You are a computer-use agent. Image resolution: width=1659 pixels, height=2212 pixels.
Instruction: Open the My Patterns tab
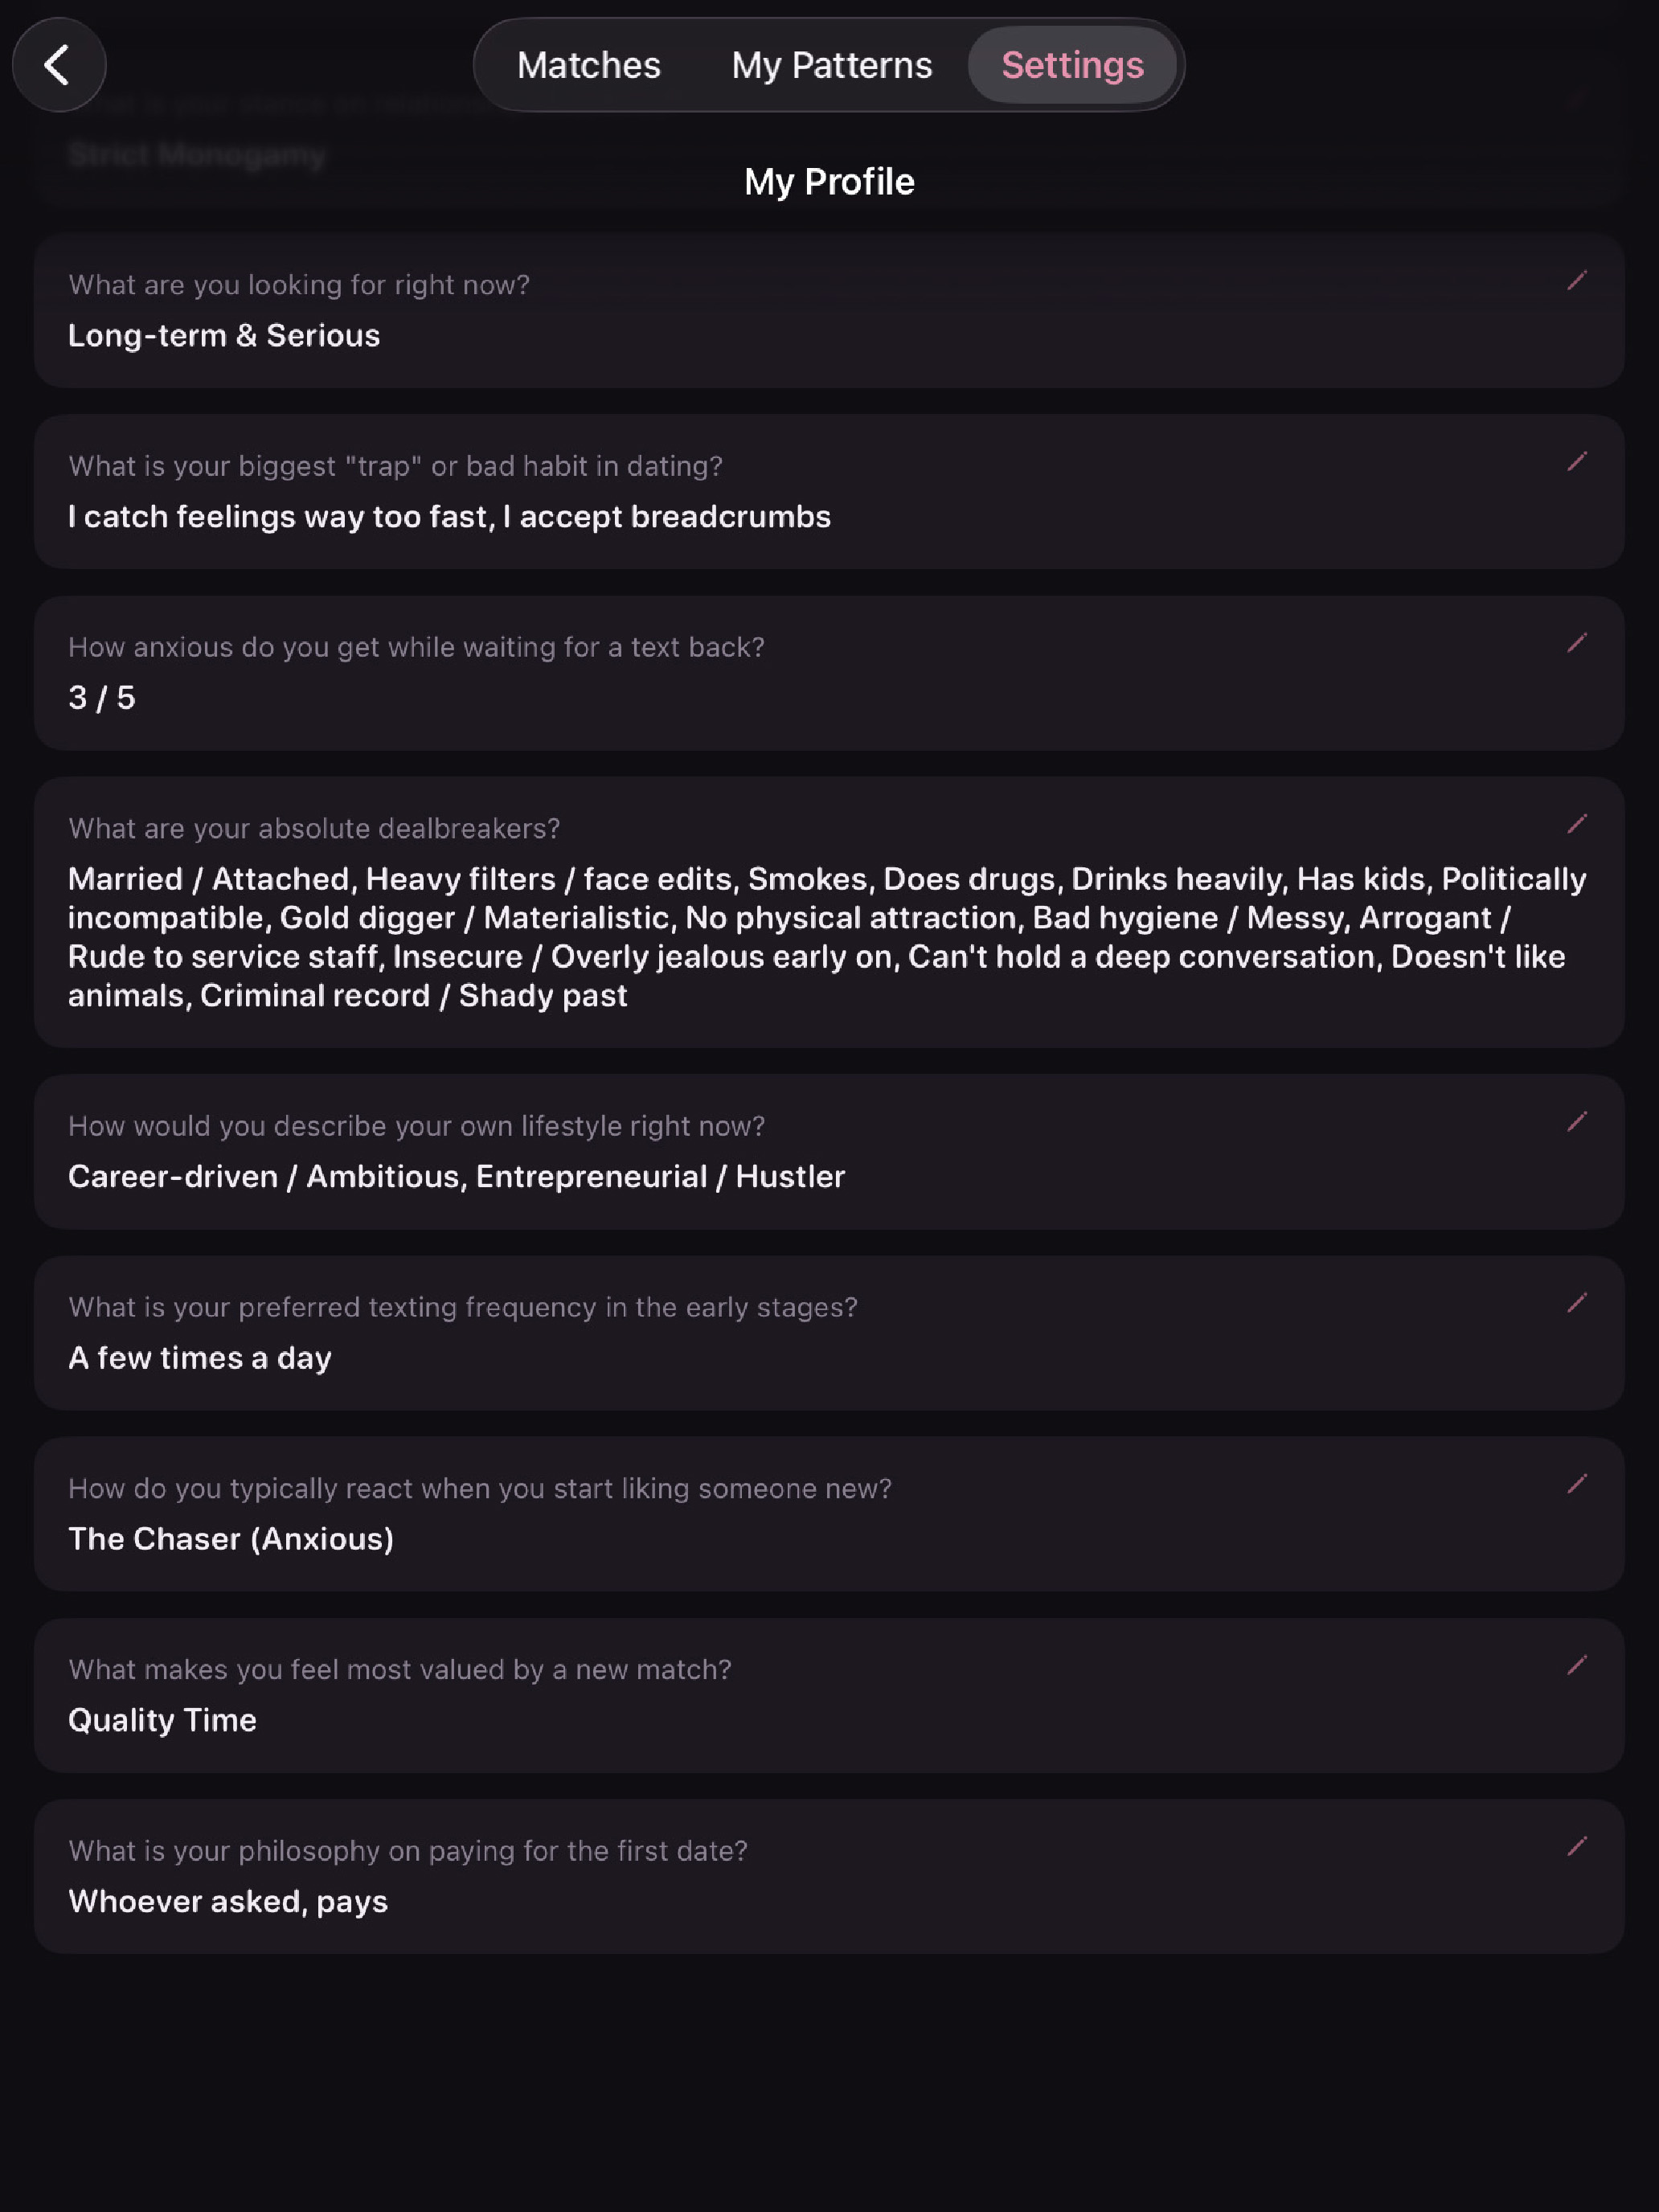point(831,65)
